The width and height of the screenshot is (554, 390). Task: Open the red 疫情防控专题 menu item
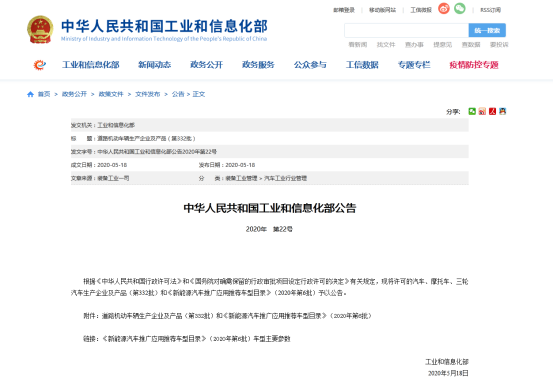coord(474,65)
